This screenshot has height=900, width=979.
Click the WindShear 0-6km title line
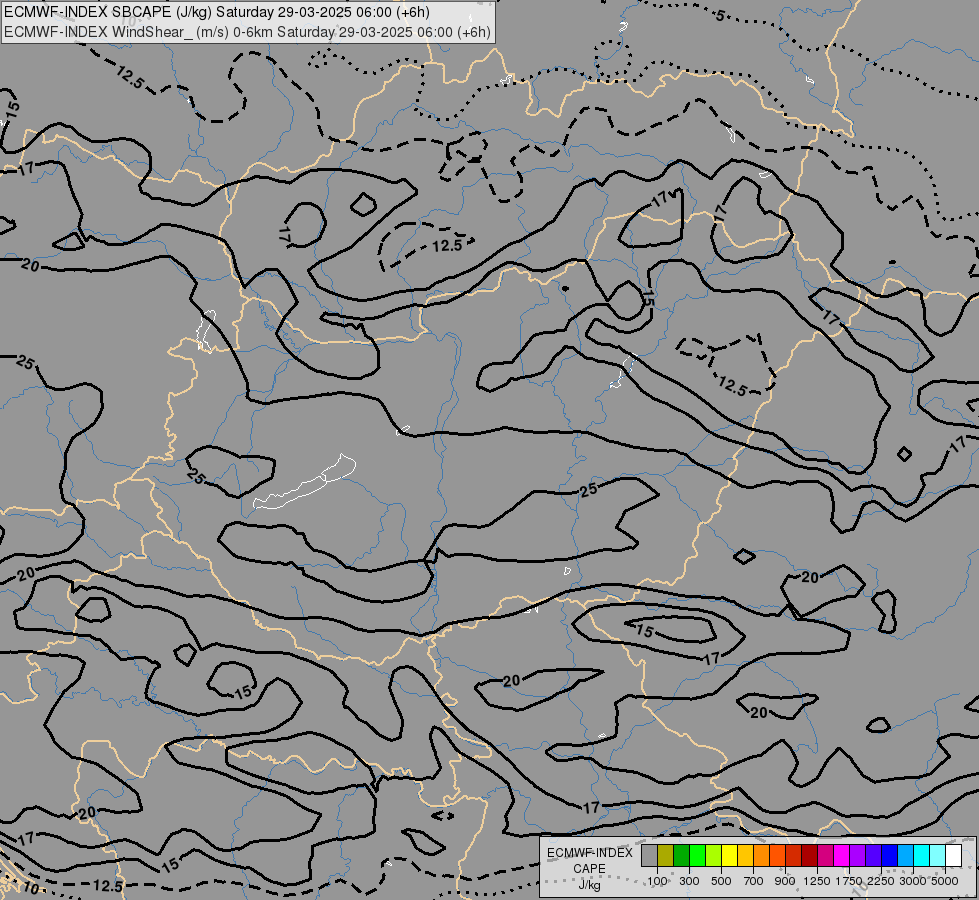247,32
